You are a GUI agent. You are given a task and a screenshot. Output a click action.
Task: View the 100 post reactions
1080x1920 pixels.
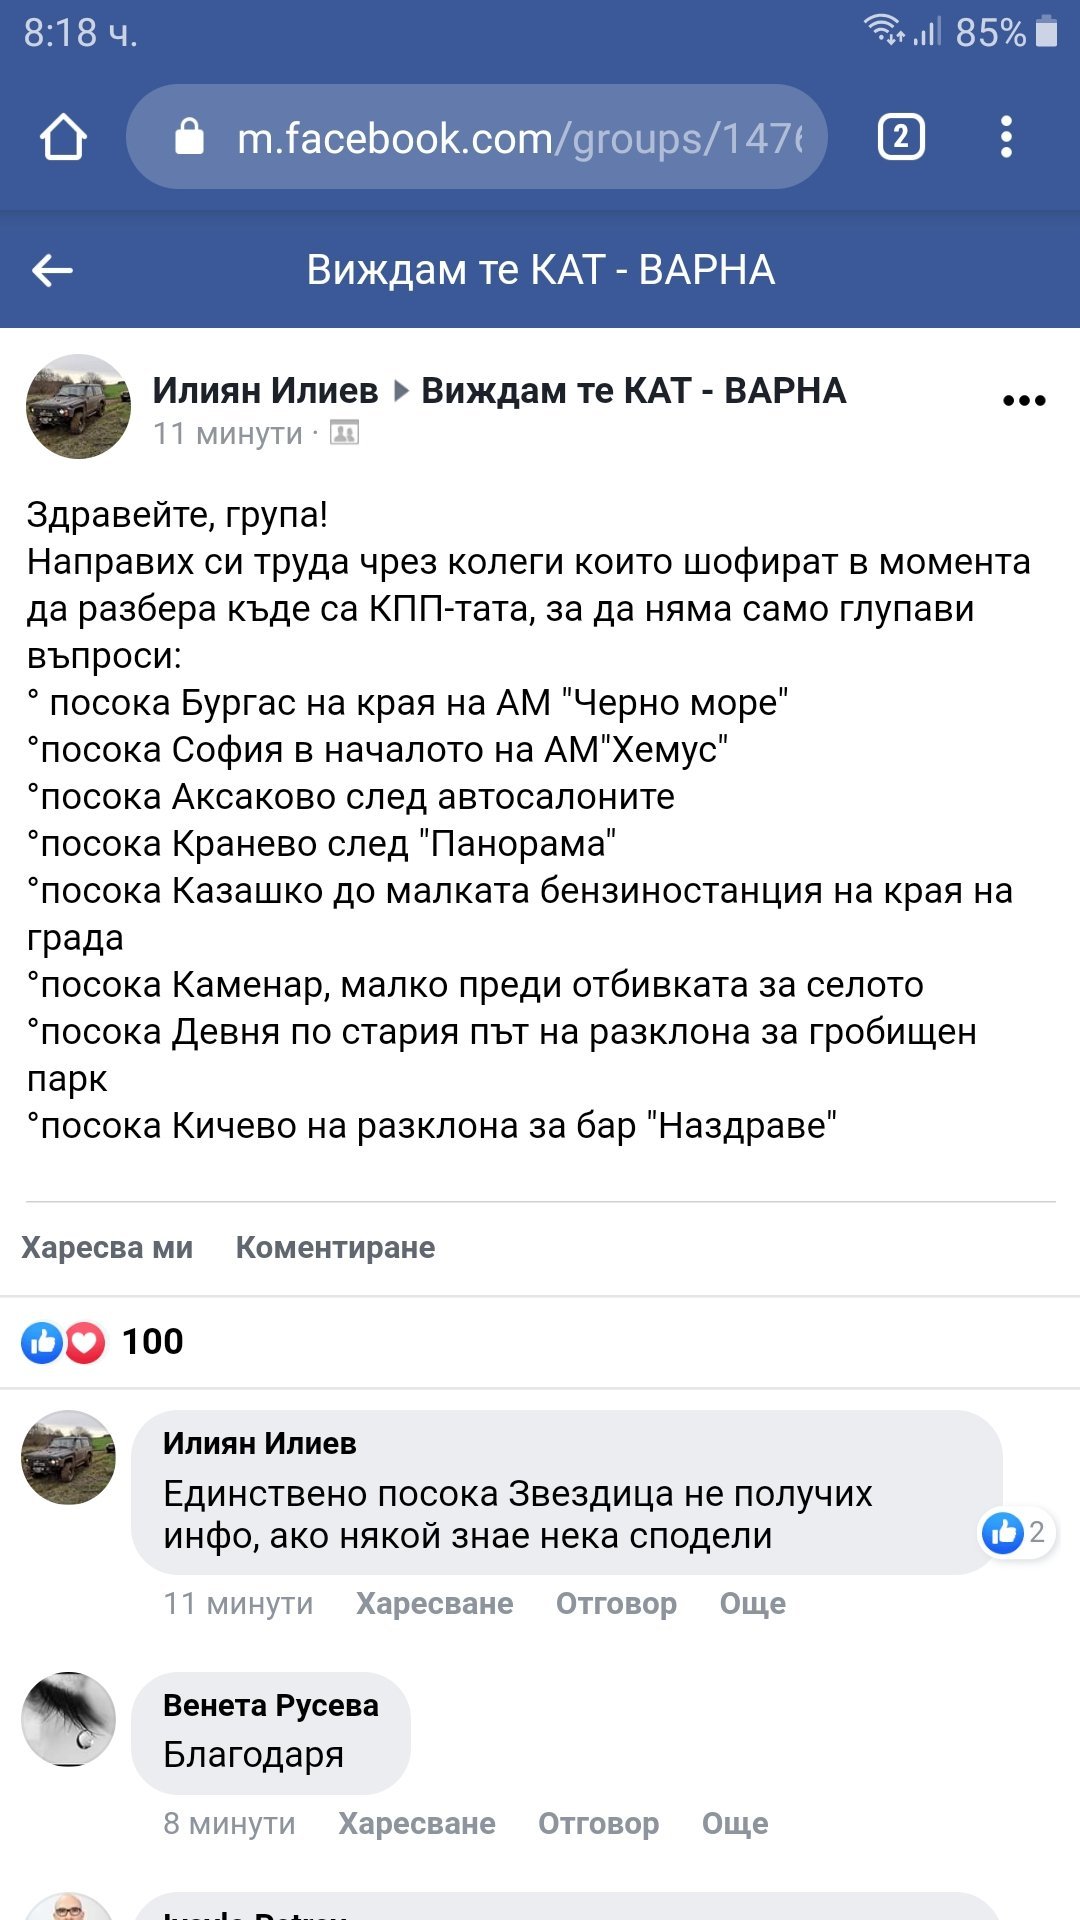pyautogui.click(x=103, y=1342)
